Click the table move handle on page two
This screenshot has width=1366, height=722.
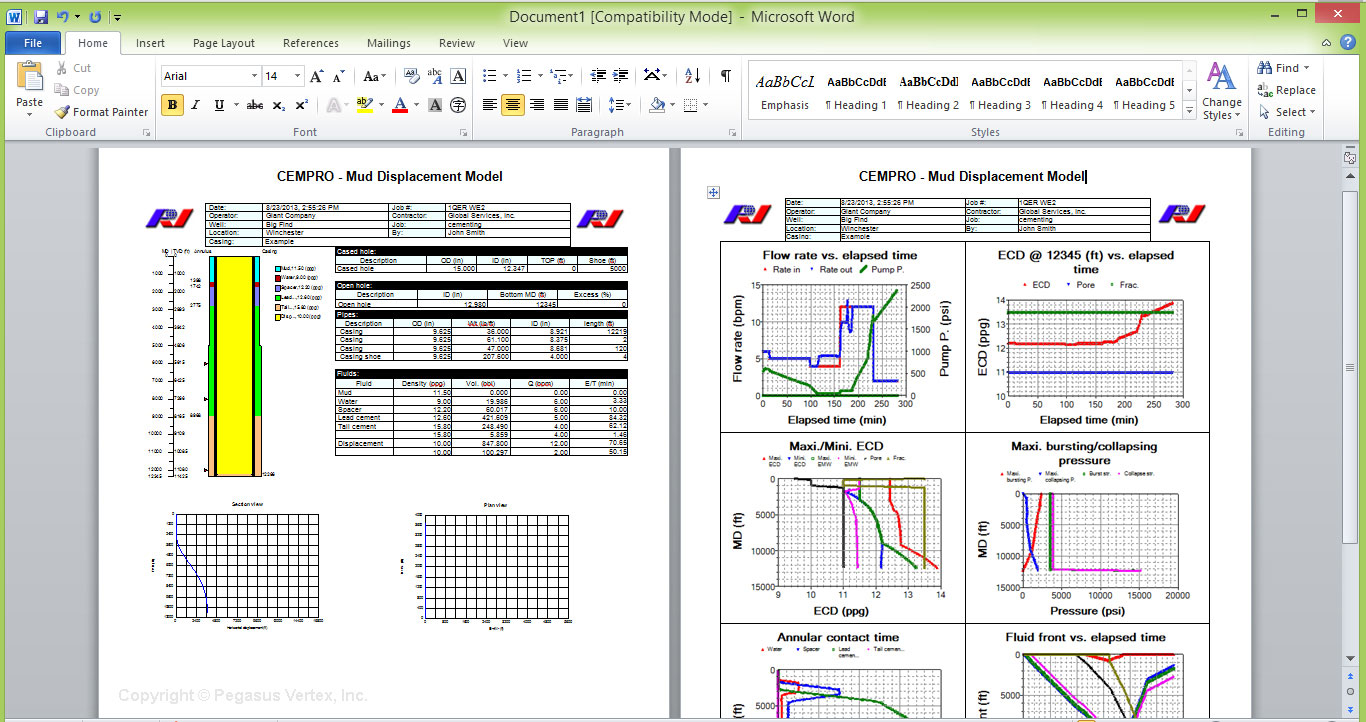click(713, 192)
